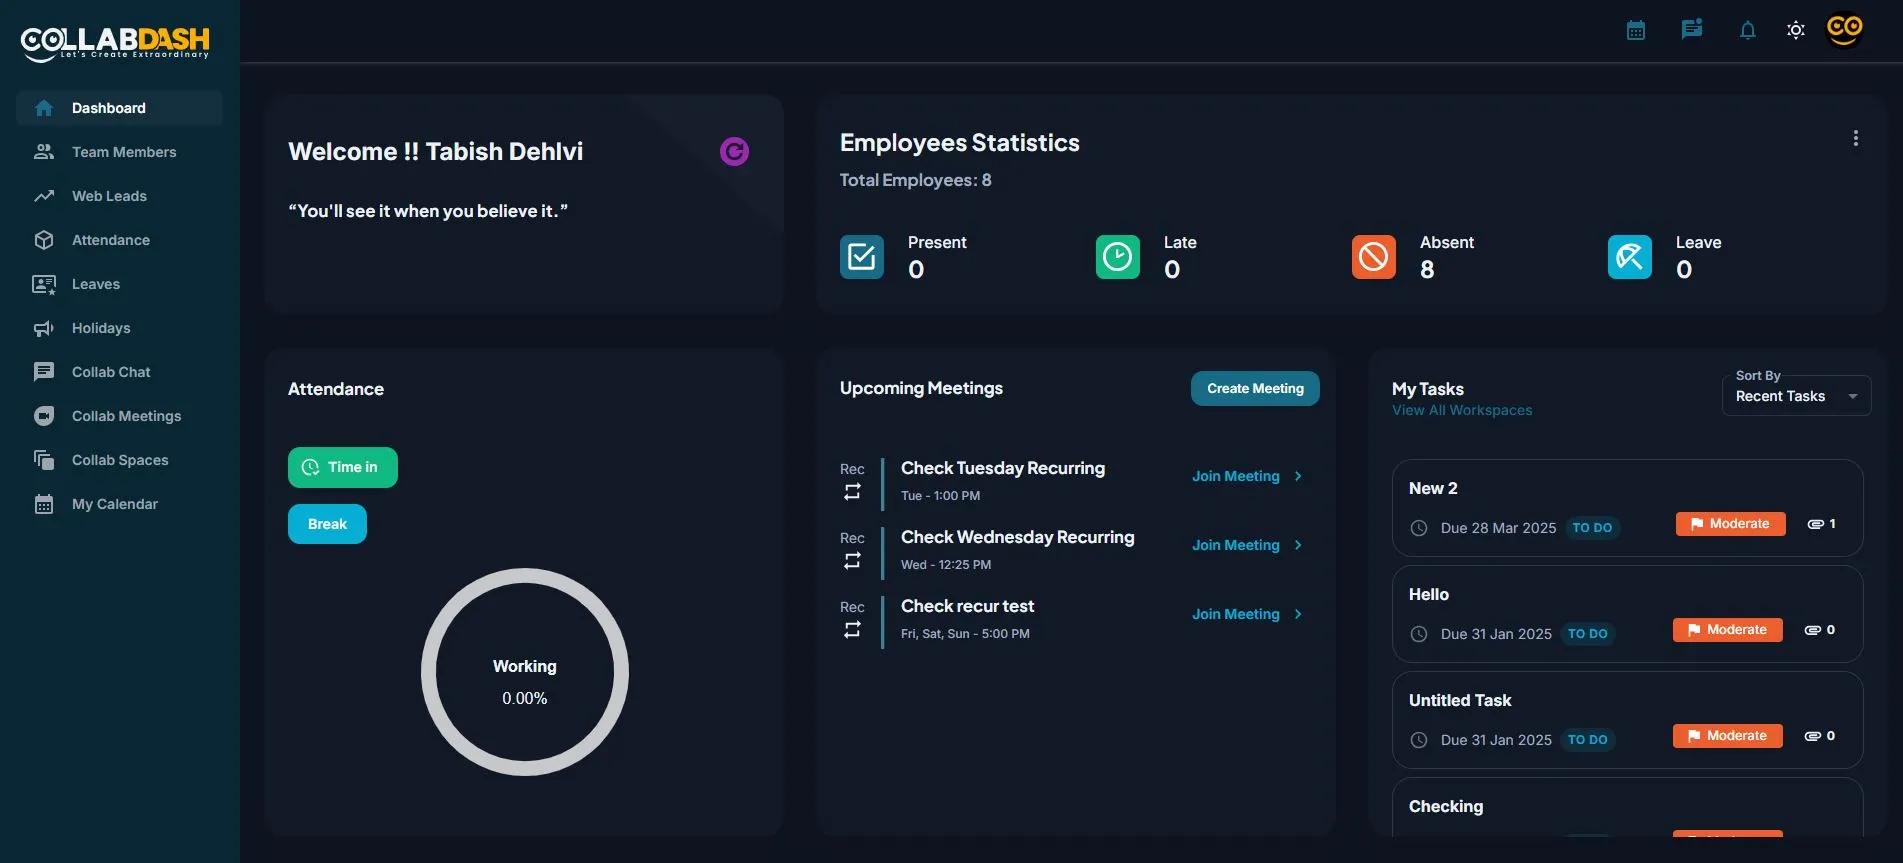This screenshot has width=1903, height=863.
Task: Click the Absent blocked icon
Action: pos(1374,257)
